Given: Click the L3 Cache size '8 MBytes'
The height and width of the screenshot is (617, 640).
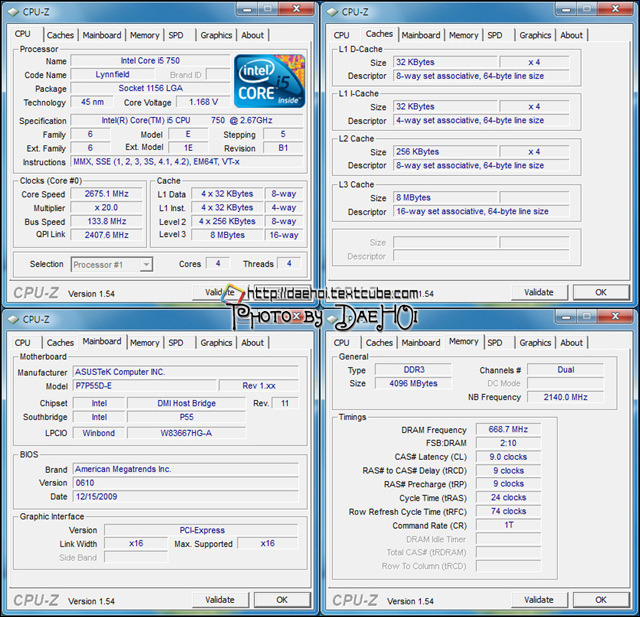Looking at the screenshot, I should tap(445, 198).
